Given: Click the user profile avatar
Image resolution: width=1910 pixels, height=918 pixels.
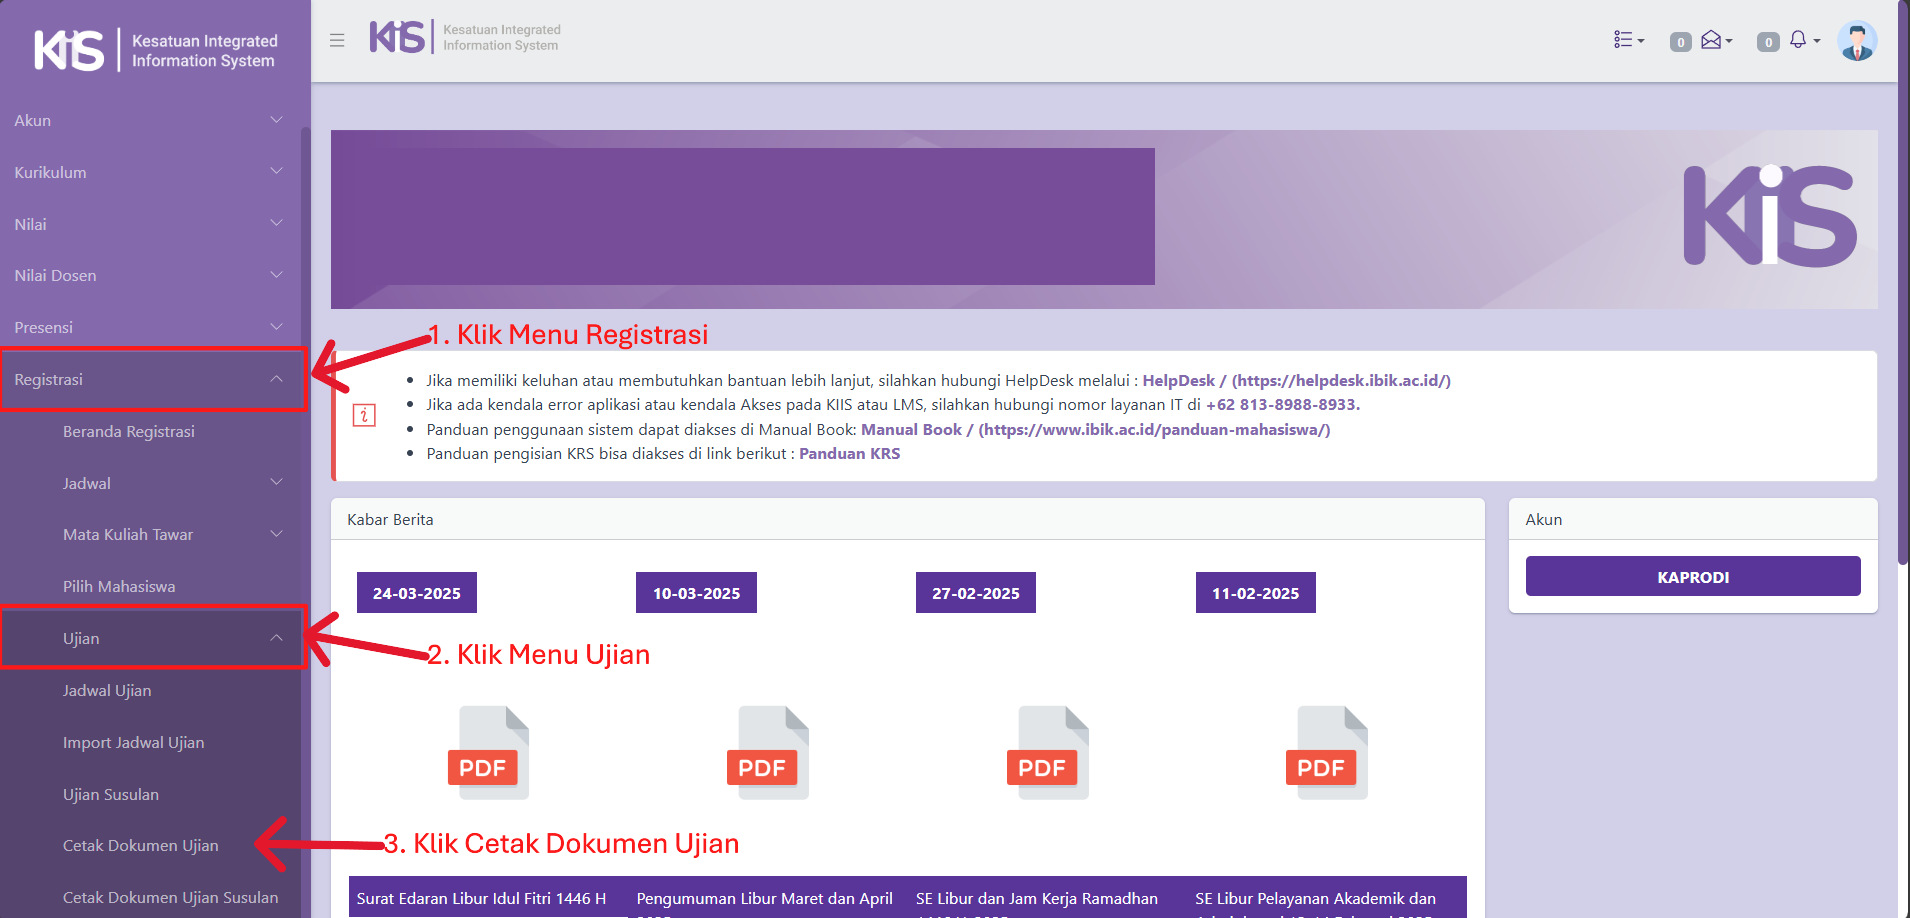Looking at the screenshot, I should pos(1857,41).
